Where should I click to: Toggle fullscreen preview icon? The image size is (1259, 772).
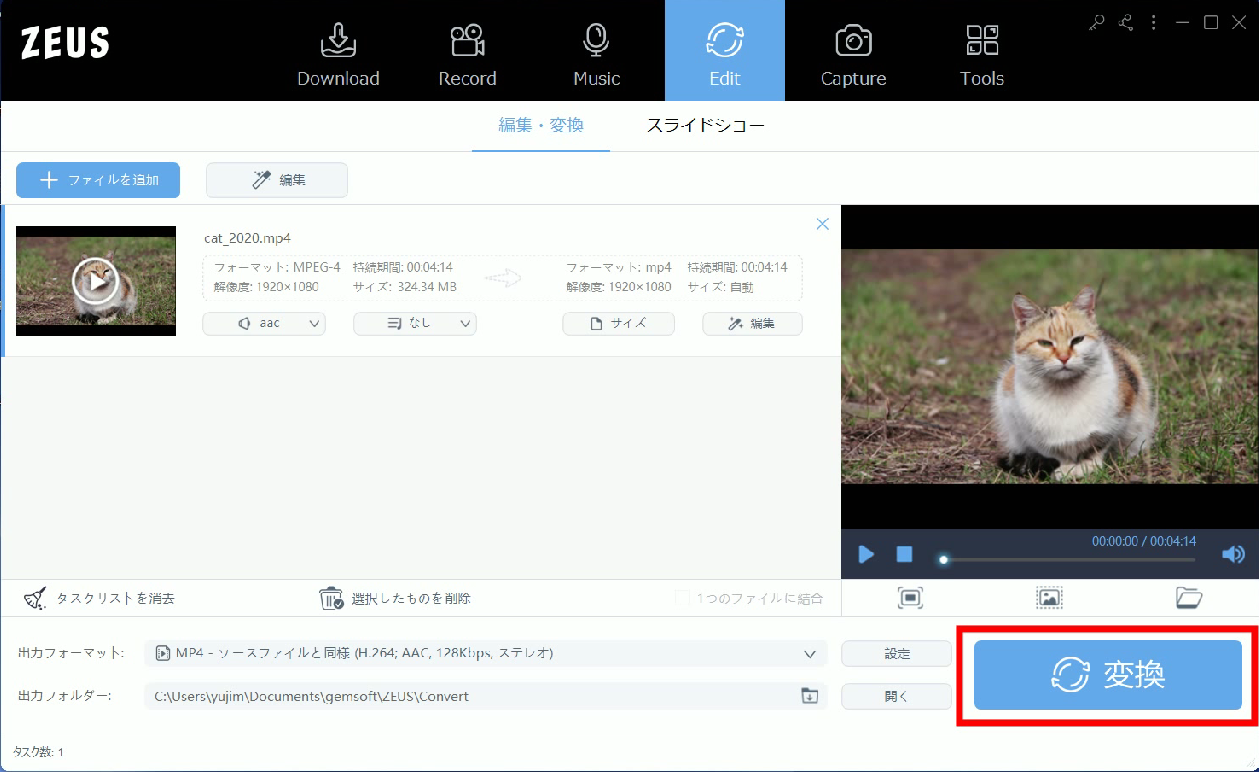click(910, 598)
